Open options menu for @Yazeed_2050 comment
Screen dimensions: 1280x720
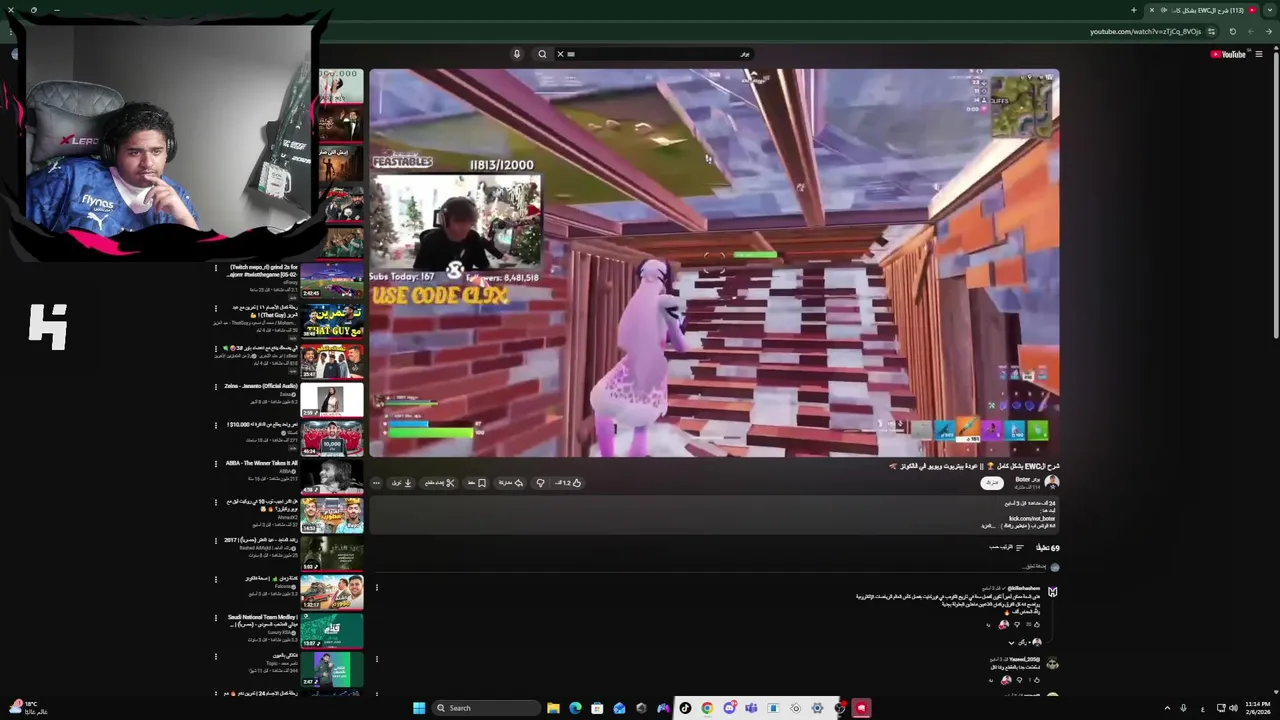coord(377,659)
